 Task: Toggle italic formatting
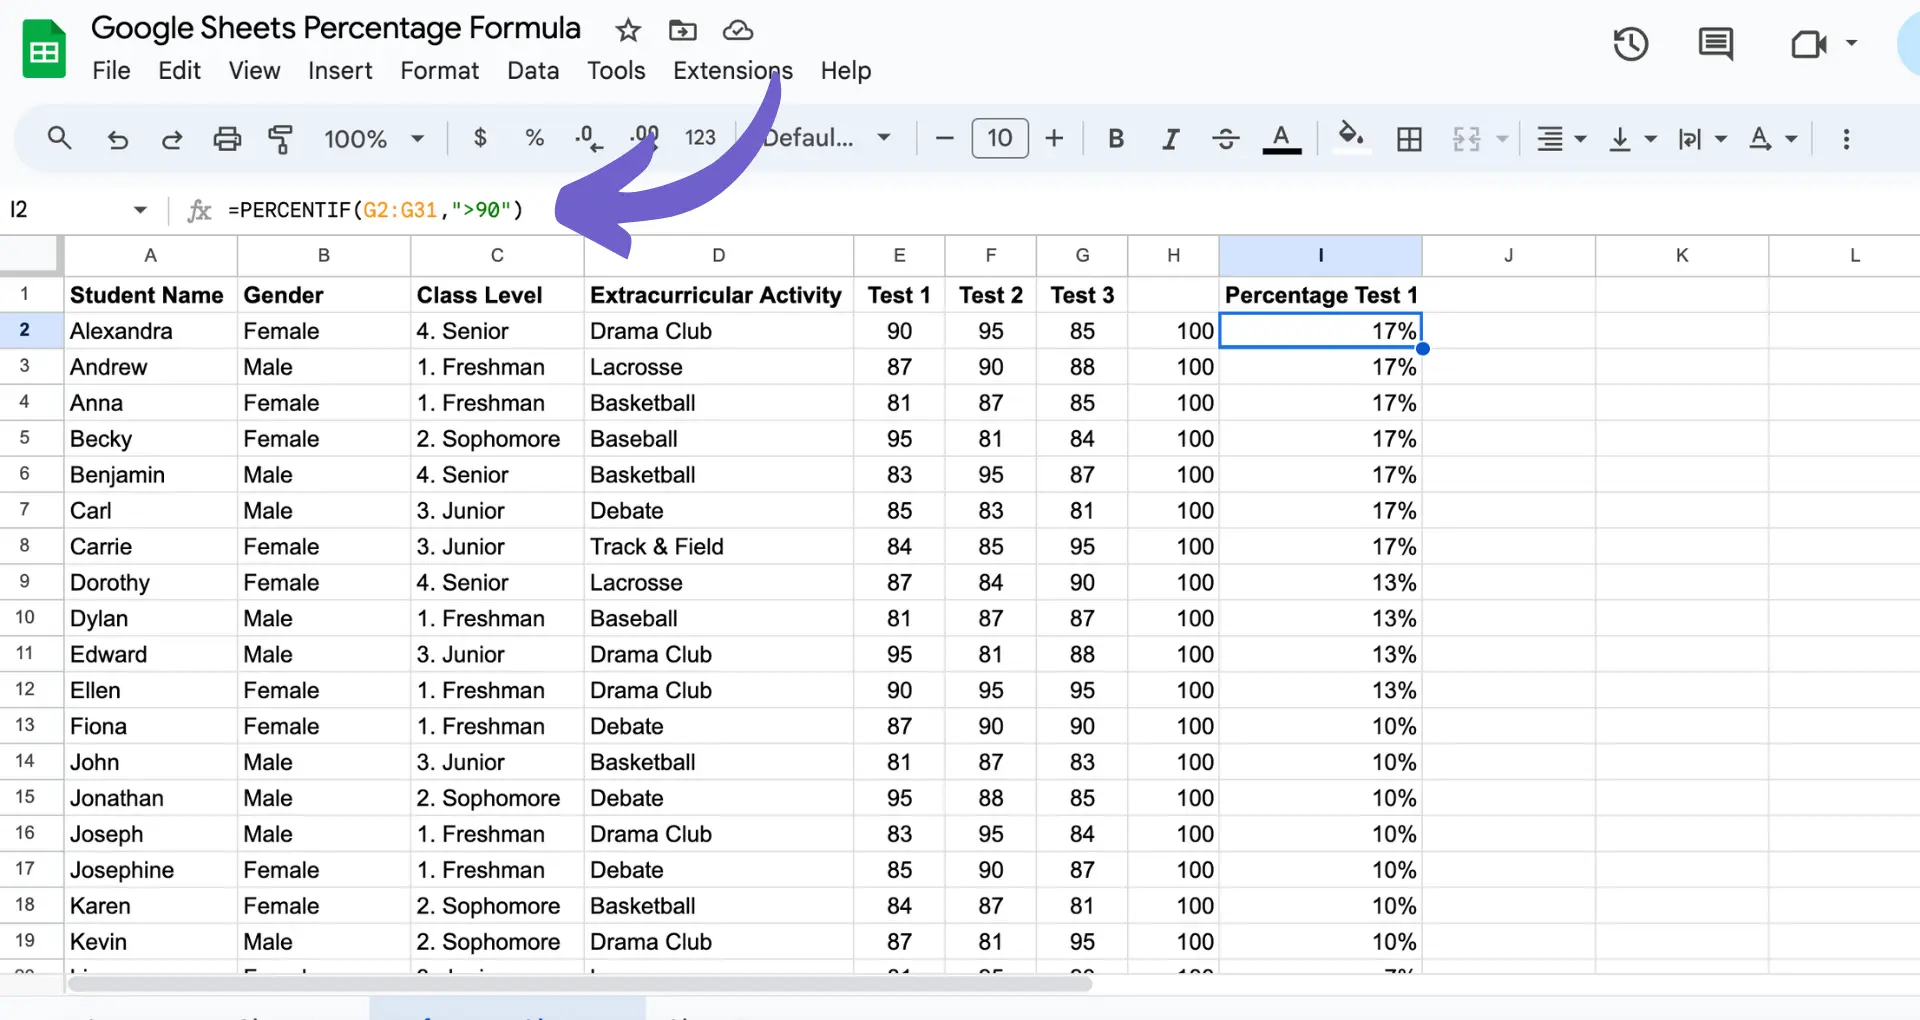tap(1170, 139)
